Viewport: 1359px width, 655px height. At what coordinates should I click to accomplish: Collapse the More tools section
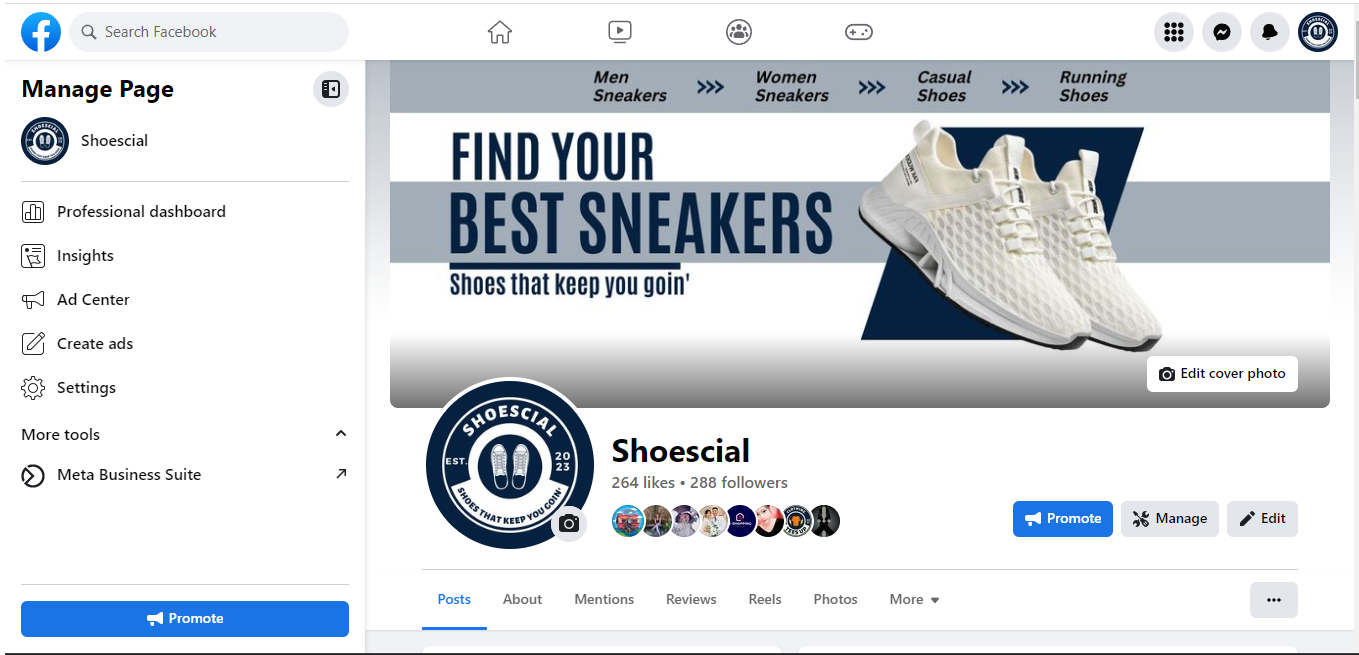point(341,434)
